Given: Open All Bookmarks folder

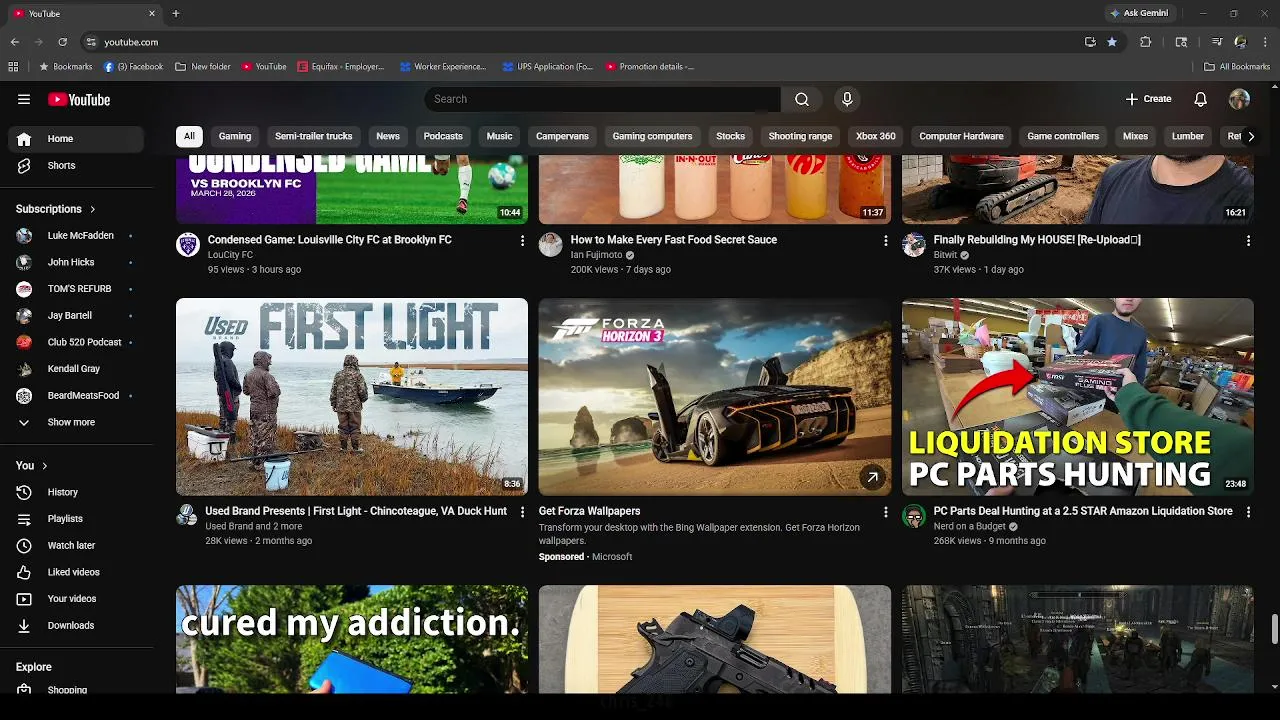Looking at the screenshot, I should tap(1237, 67).
